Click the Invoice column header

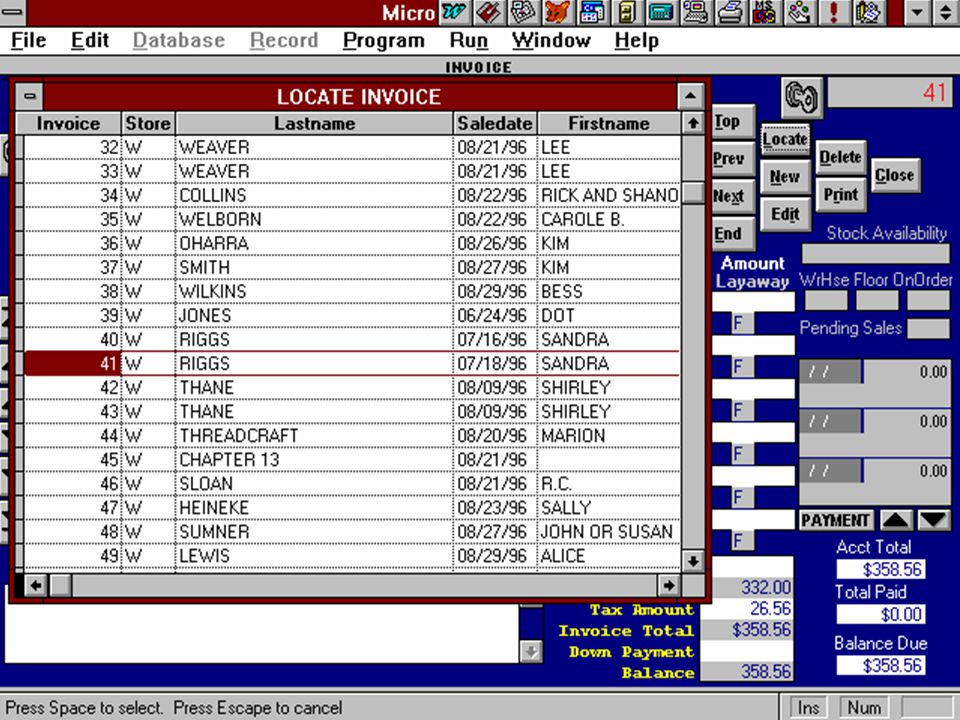coord(69,124)
